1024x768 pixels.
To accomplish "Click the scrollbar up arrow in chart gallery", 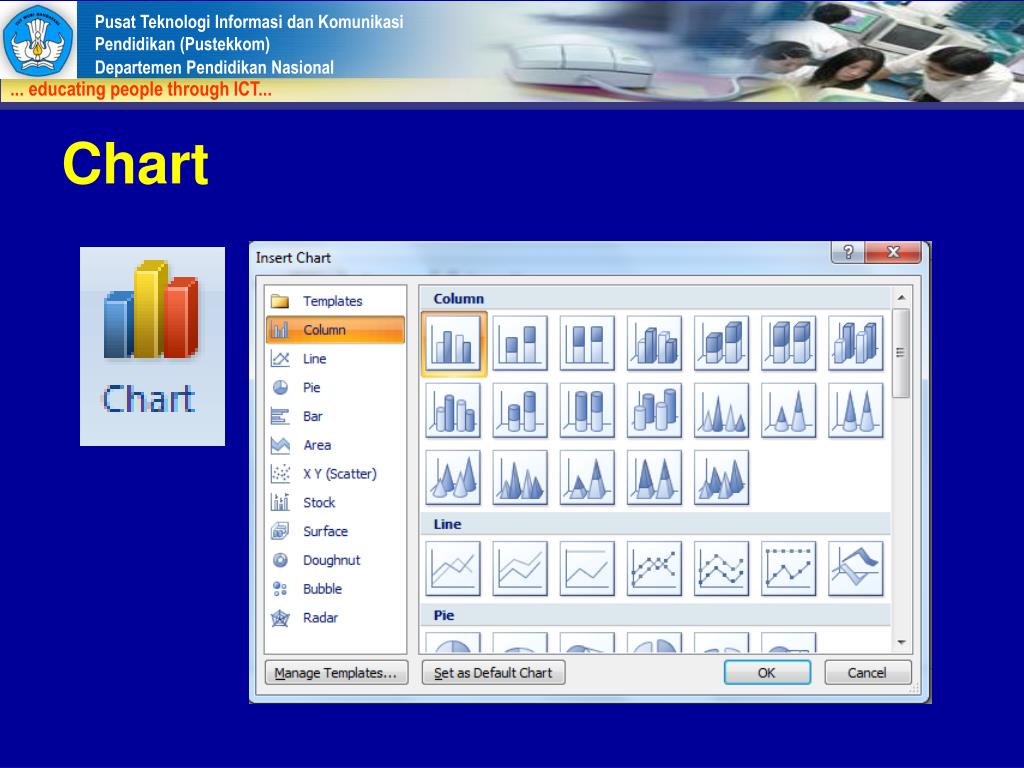I will [901, 298].
